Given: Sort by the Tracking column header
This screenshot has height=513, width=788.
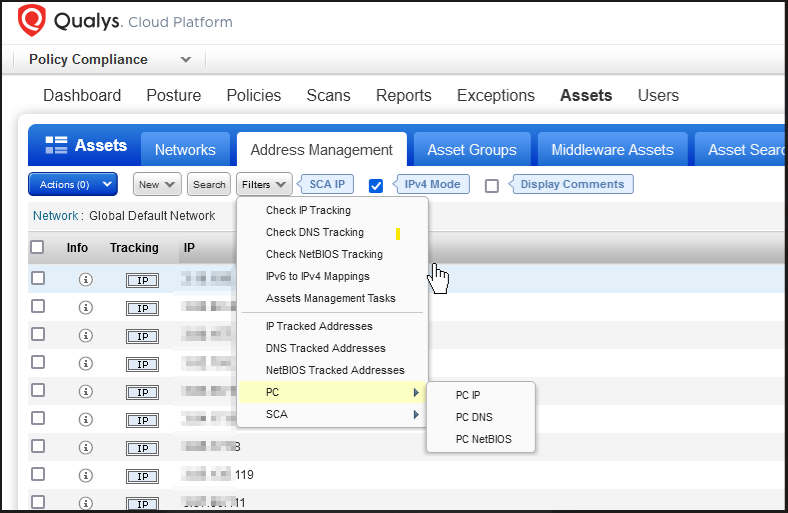Looking at the screenshot, I should point(134,247).
